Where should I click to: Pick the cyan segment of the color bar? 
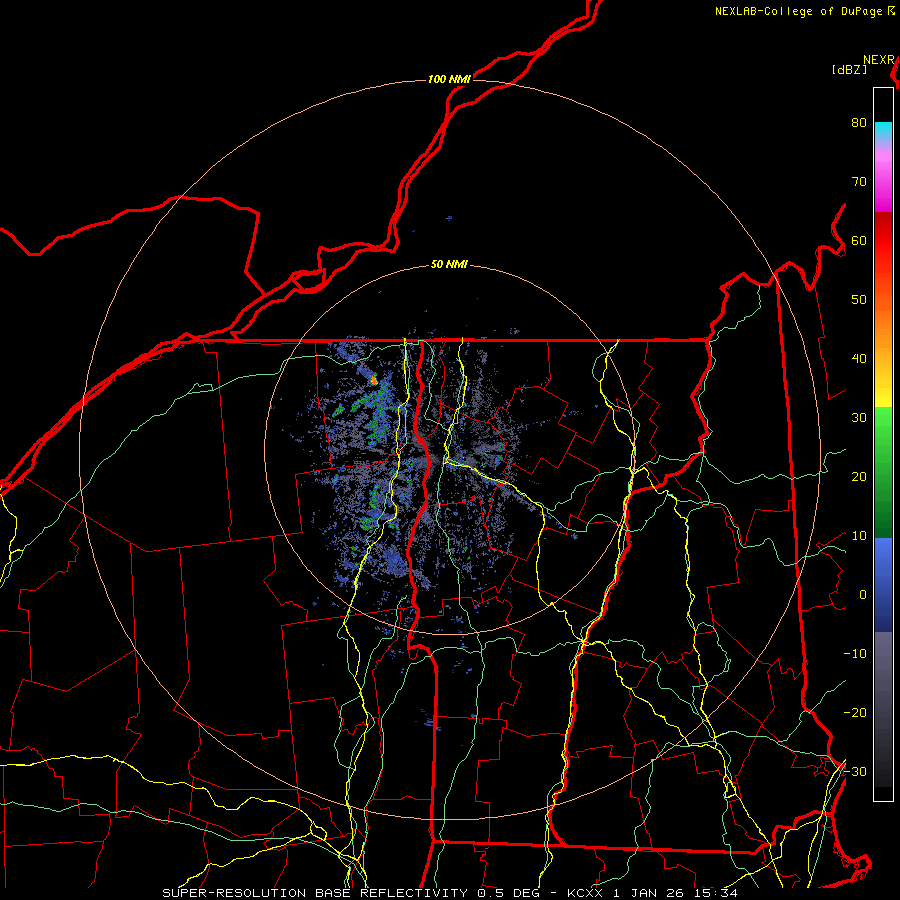[x=883, y=131]
